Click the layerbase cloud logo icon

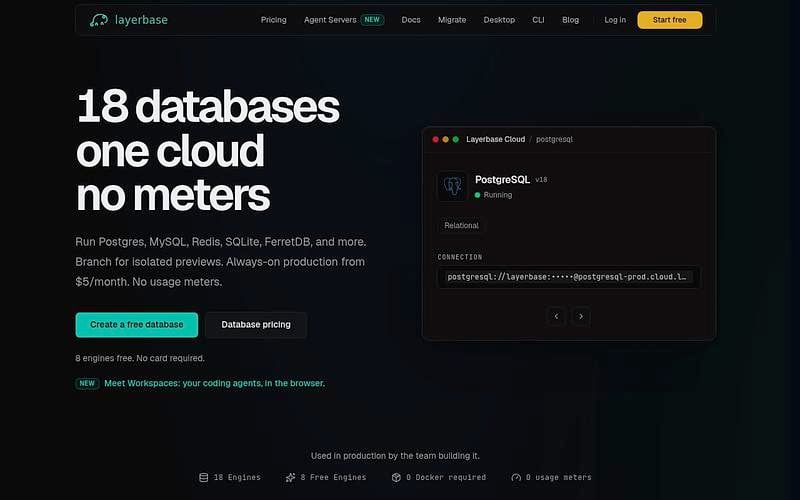(98, 20)
